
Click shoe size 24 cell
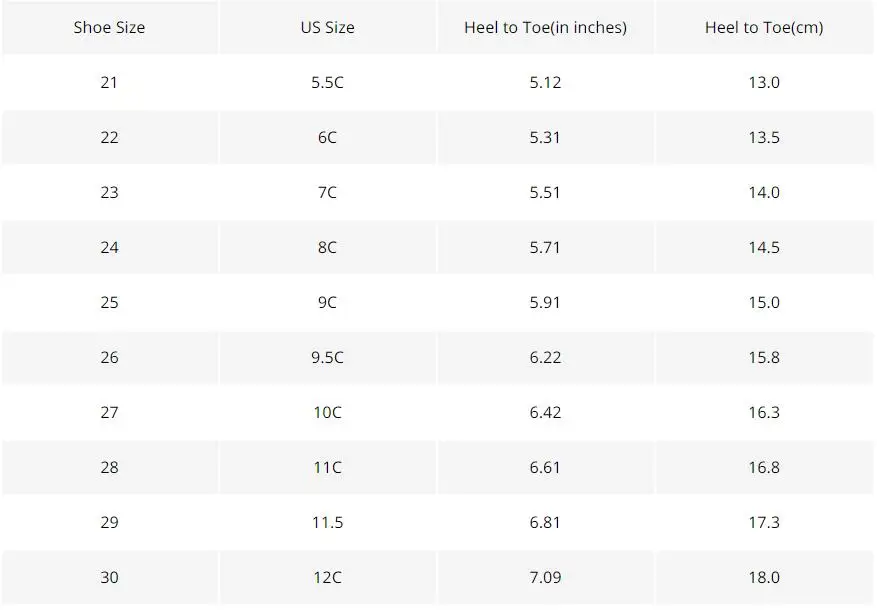click(x=109, y=247)
